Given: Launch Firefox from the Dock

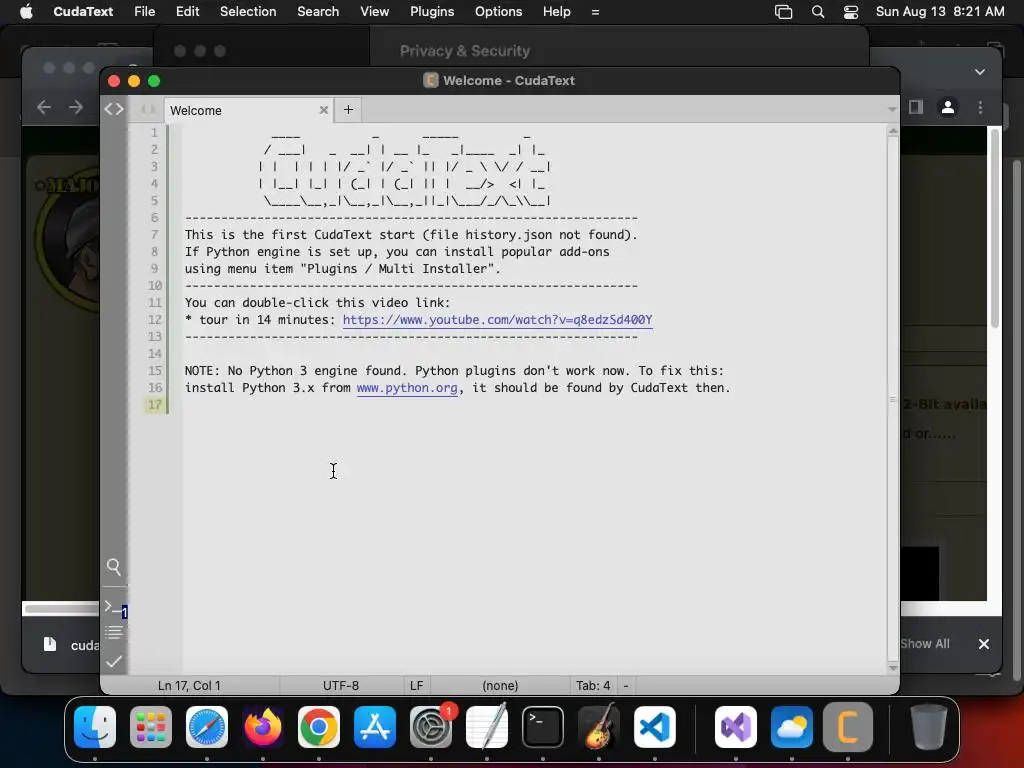Looking at the screenshot, I should point(263,727).
